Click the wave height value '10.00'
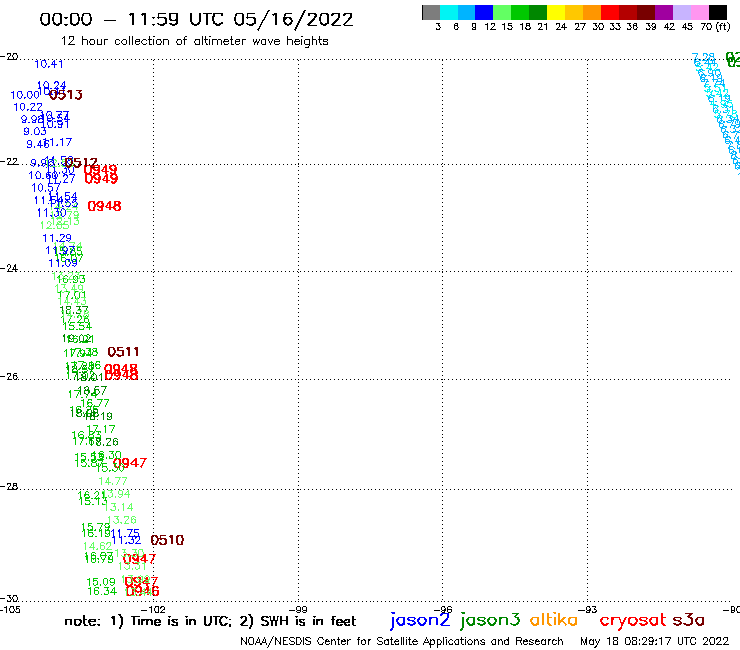740x650 pixels. (x=25, y=95)
